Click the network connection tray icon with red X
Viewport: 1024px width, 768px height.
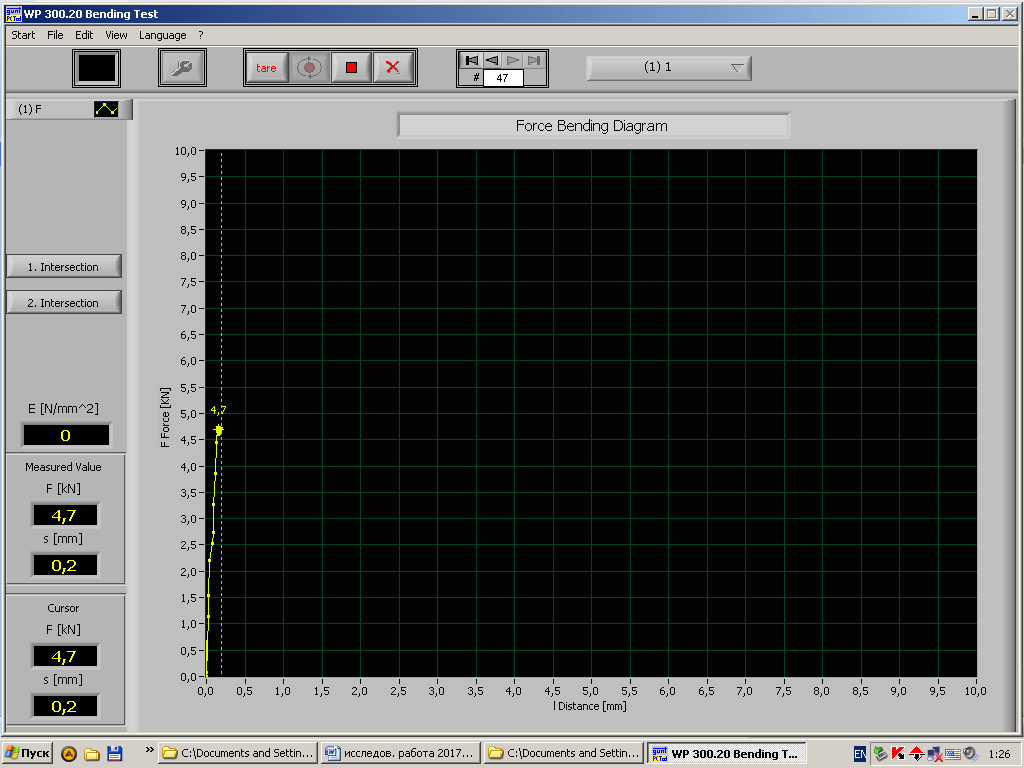(x=935, y=754)
